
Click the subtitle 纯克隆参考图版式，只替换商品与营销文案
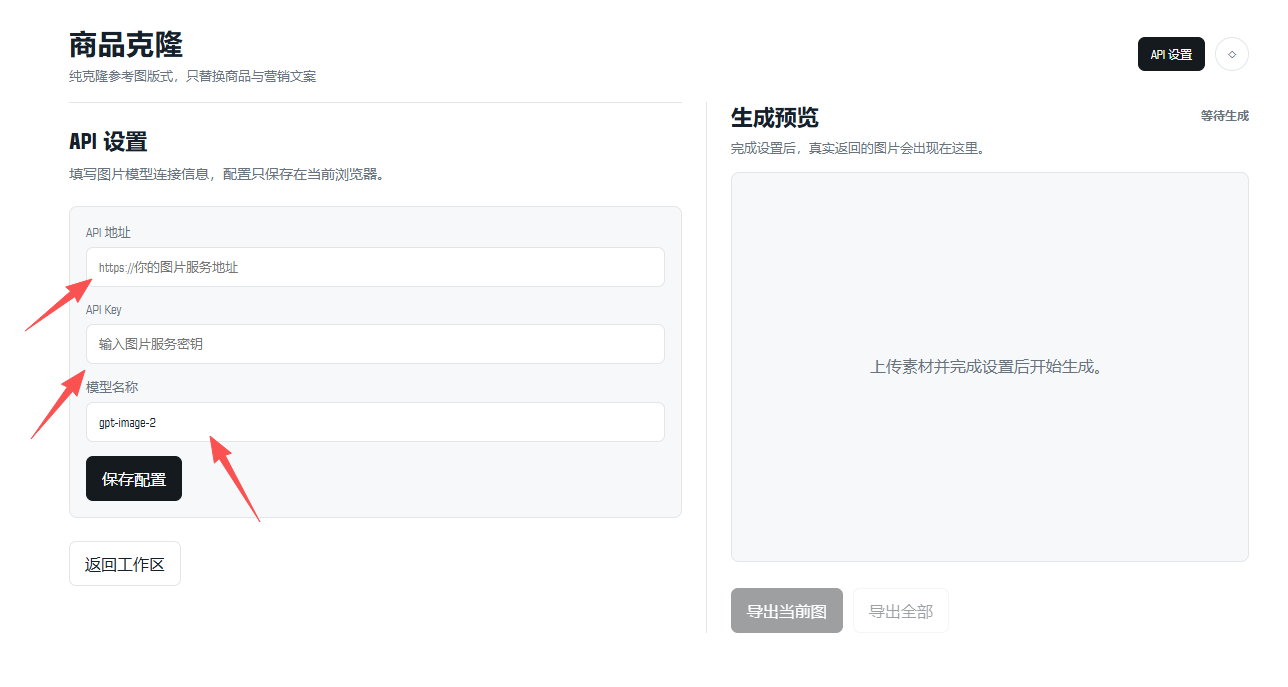pyautogui.click(x=192, y=76)
